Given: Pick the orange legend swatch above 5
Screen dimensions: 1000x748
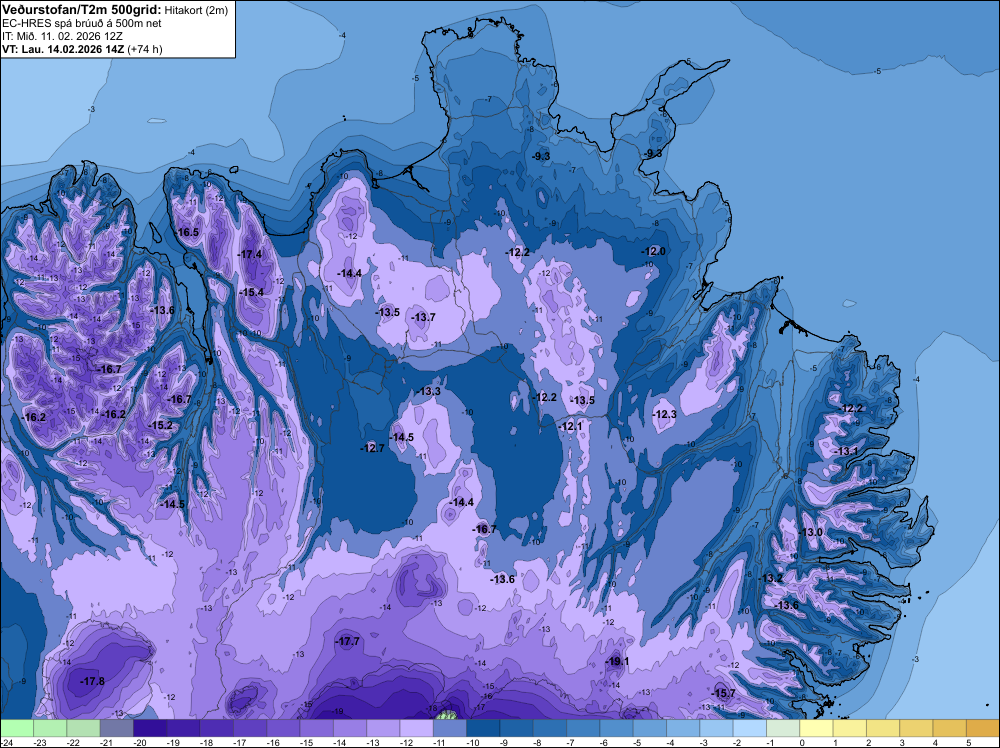Looking at the screenshot, I should click(983, 728).
